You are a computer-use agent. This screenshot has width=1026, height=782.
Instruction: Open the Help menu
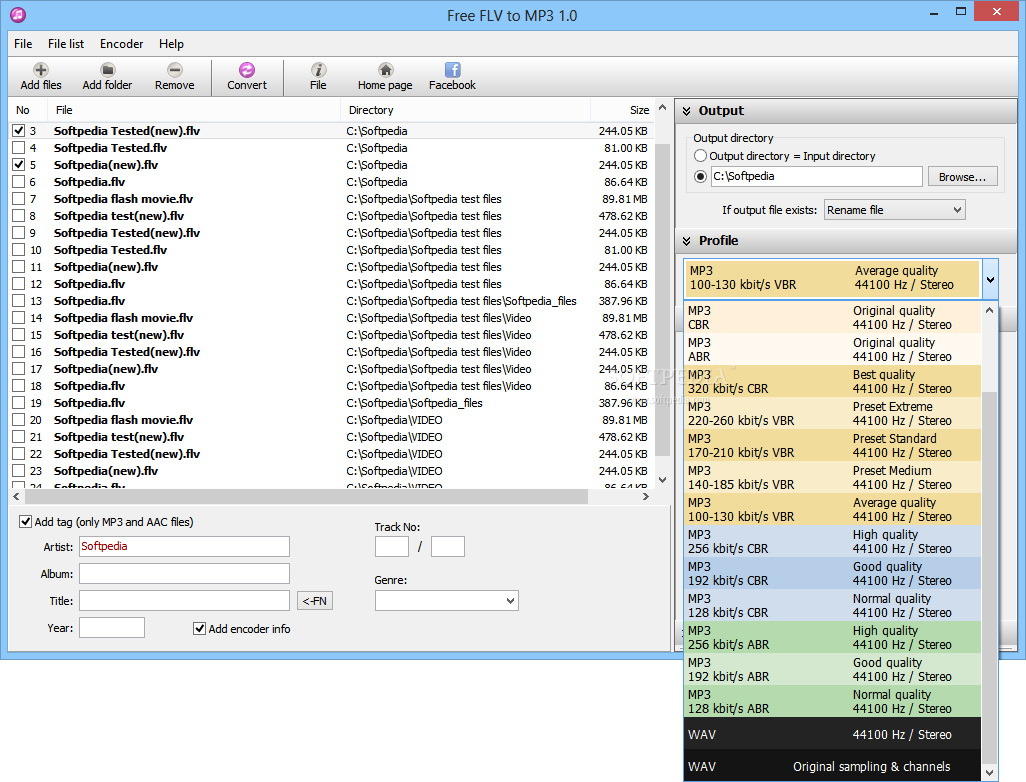[171, 44]
